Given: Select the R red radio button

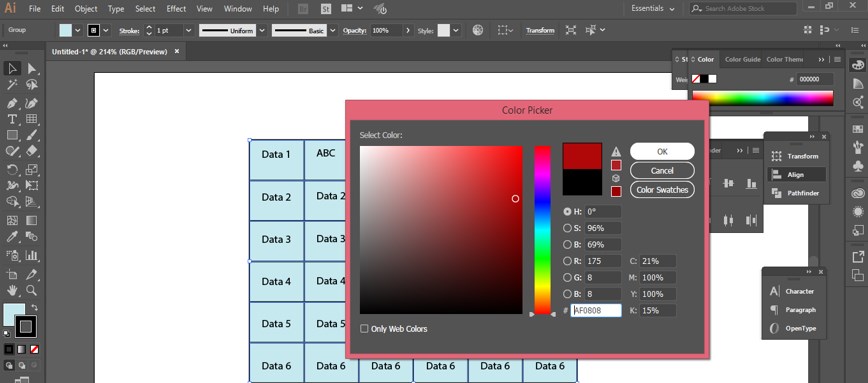Looking at the screenshot, I should pyautogui.click(x=567, y=261).
